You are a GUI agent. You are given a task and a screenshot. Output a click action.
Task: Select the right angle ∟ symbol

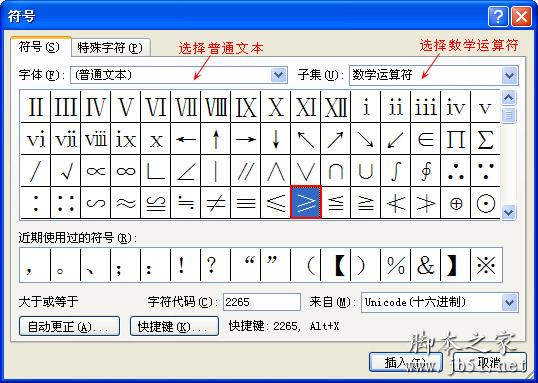(156, 171)
